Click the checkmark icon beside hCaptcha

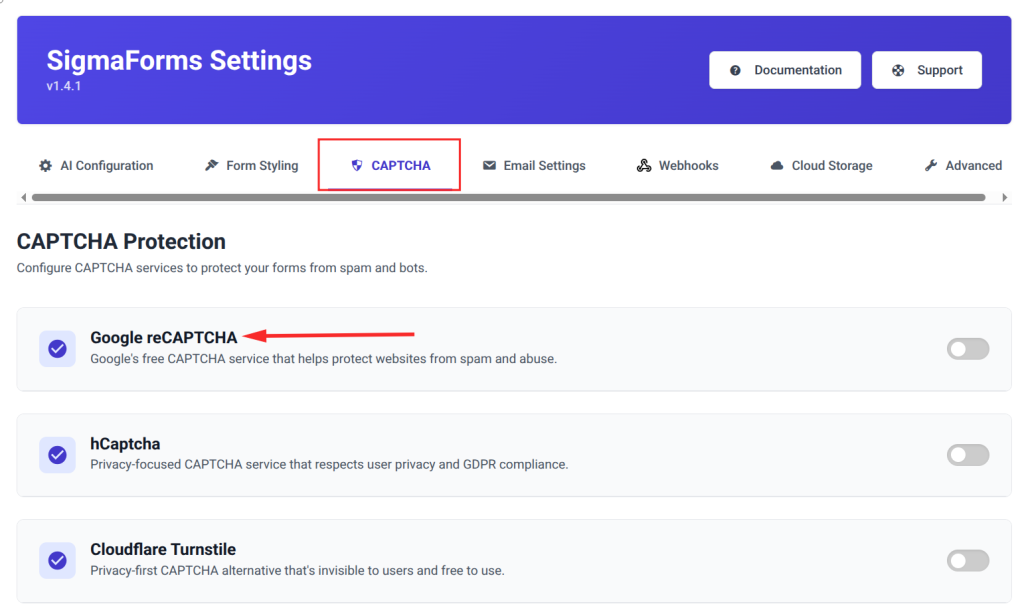[57, 455]
